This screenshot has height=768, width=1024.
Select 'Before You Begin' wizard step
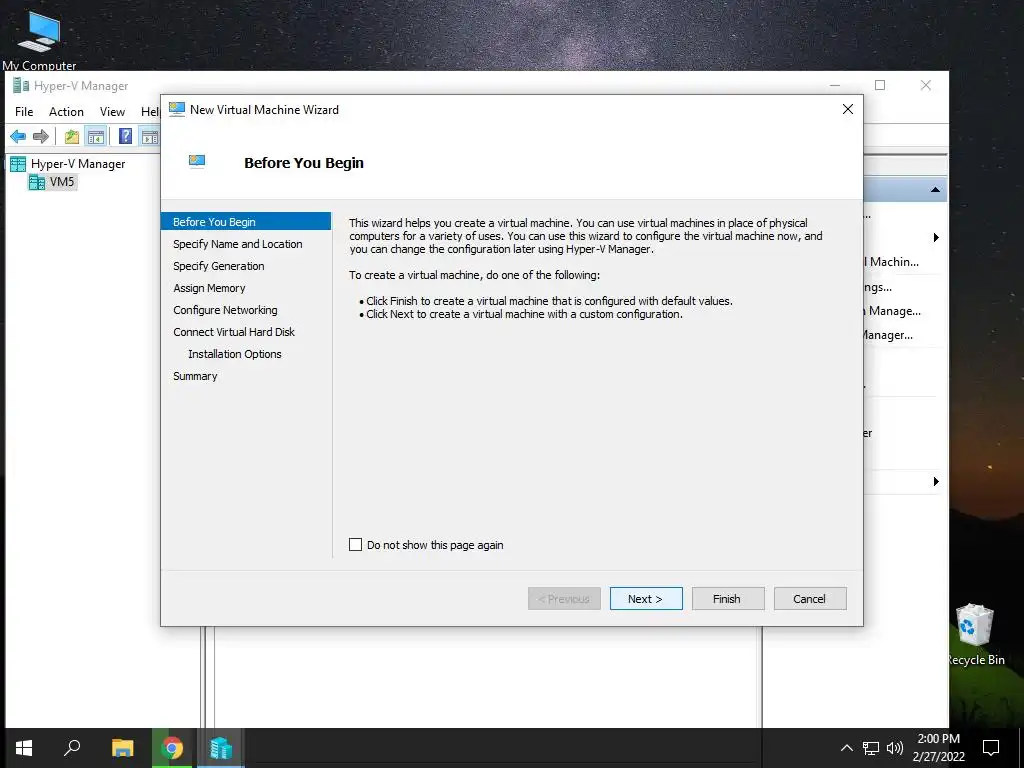pos(246,221)
